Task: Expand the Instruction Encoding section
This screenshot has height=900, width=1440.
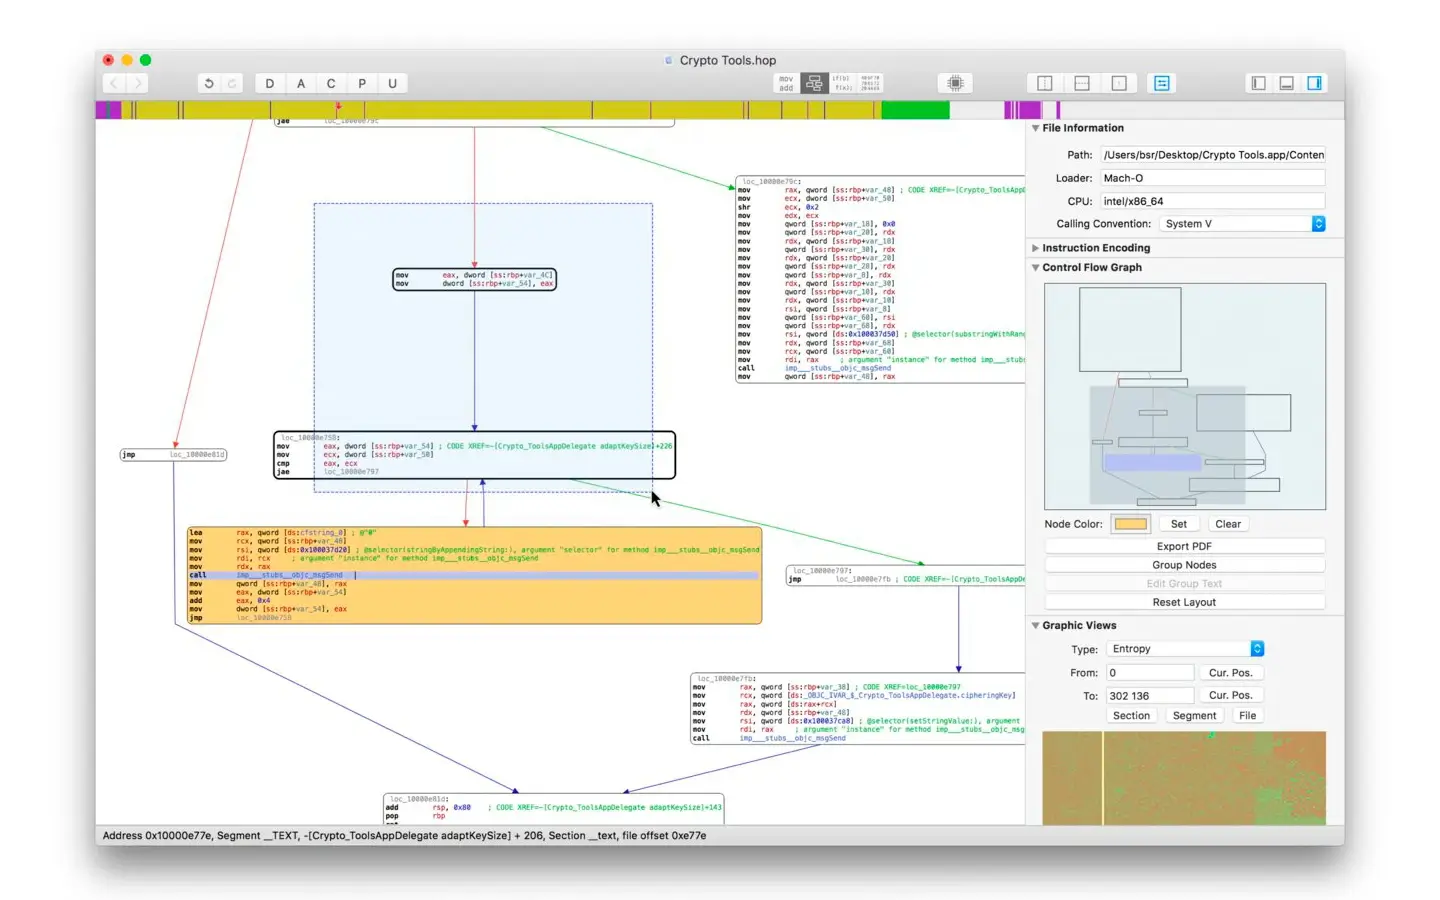Action: coord(1036,248)
